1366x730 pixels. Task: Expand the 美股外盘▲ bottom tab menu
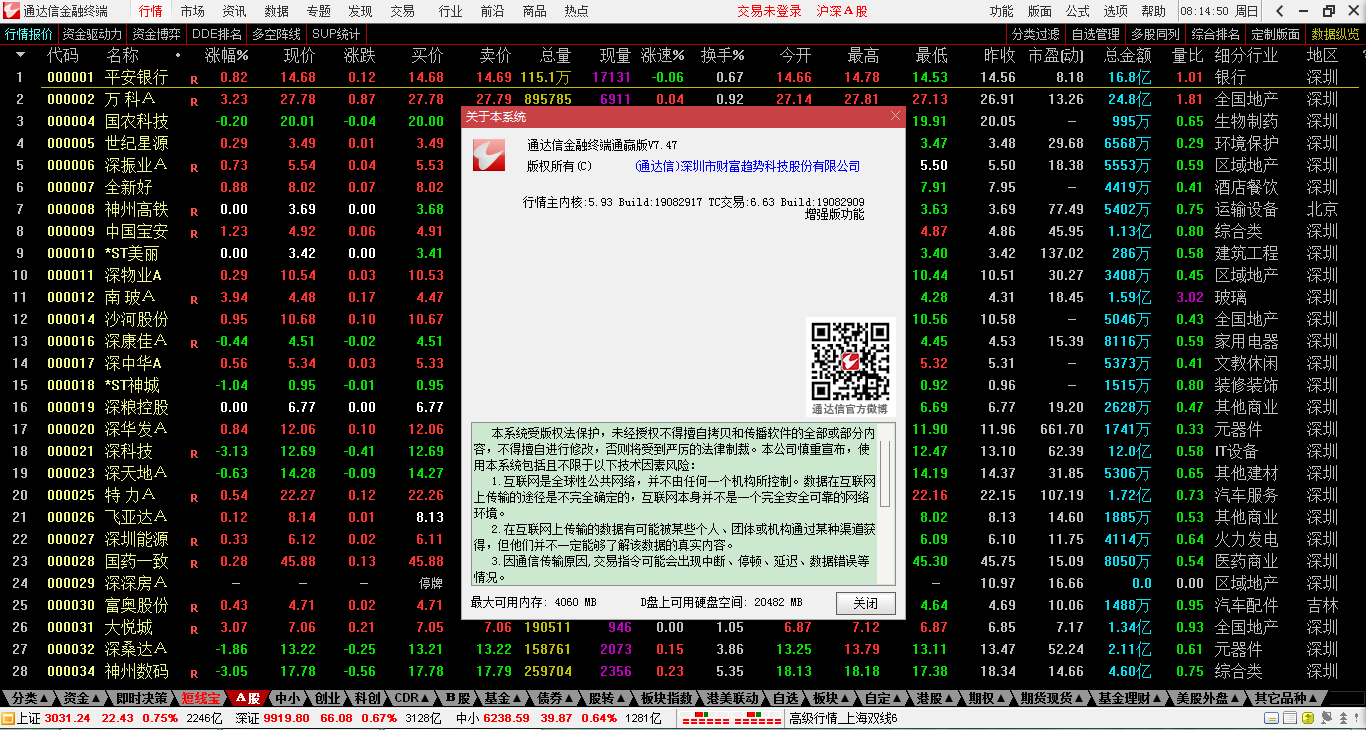[1208, 698]
